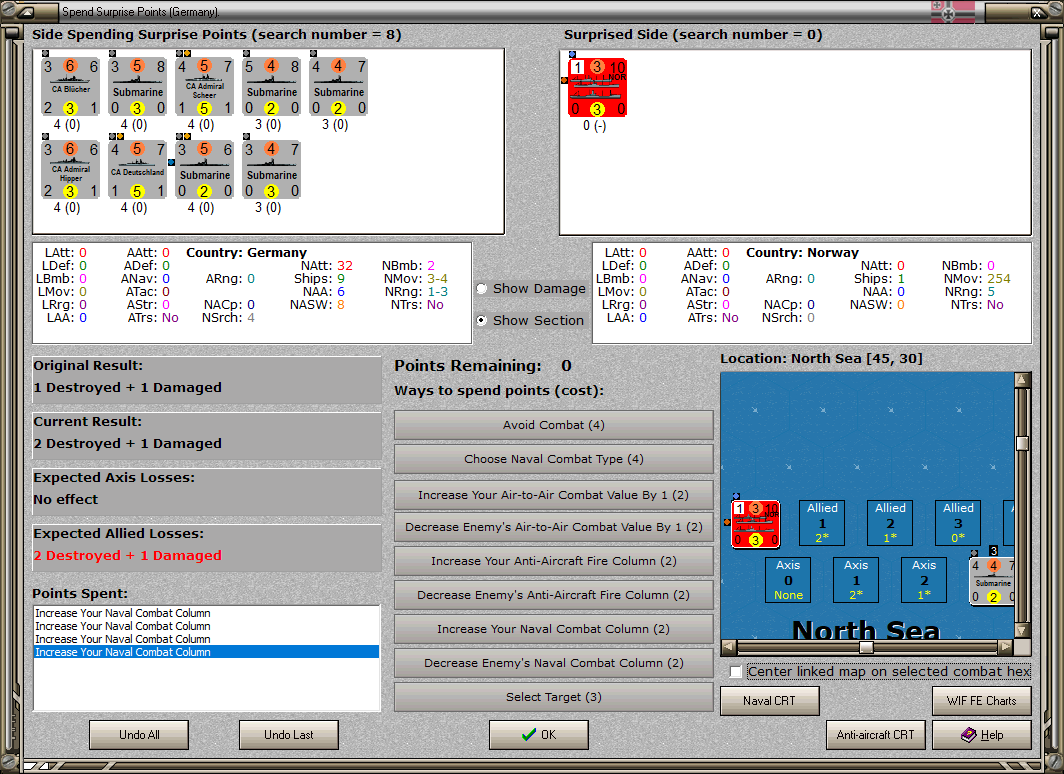1064x774 pixels.
Task: Select the CA Admiral Scheer unit counter
Action: tap(204, 87)
